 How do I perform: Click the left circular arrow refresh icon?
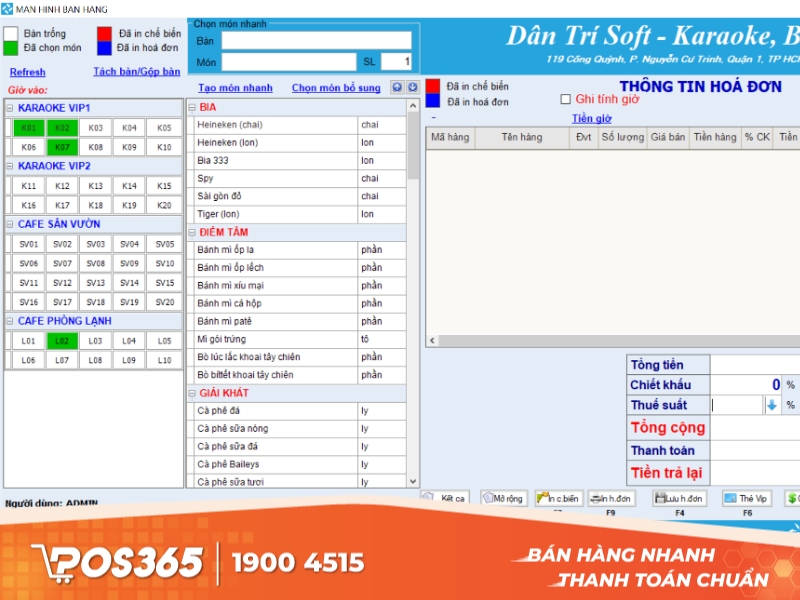click(399, 88)
